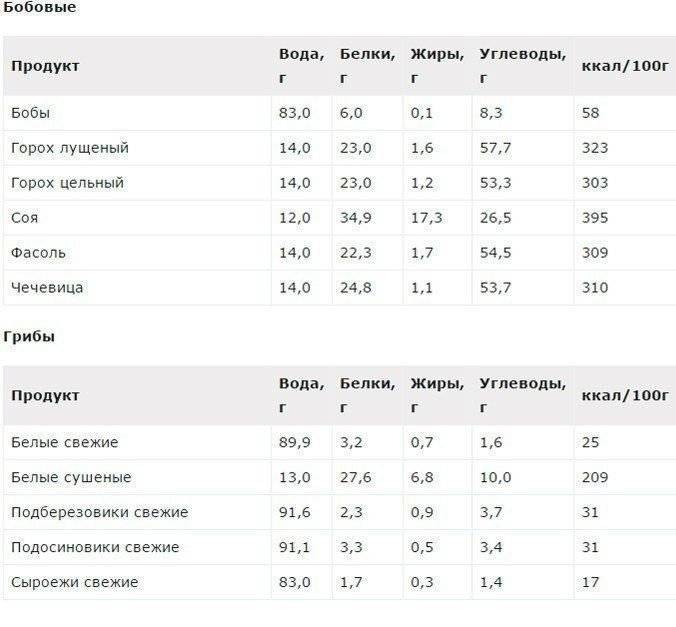Click the Бобовые section heading
676x627 pixels.
click(x=40, y=8)
